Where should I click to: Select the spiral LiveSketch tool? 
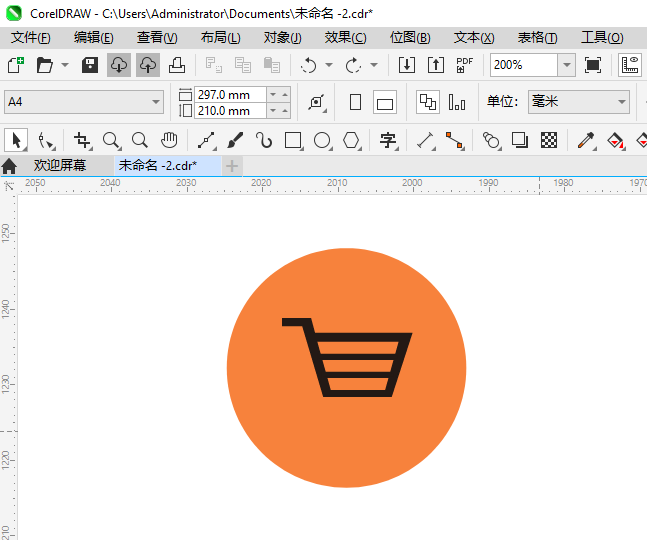(264, 140)
